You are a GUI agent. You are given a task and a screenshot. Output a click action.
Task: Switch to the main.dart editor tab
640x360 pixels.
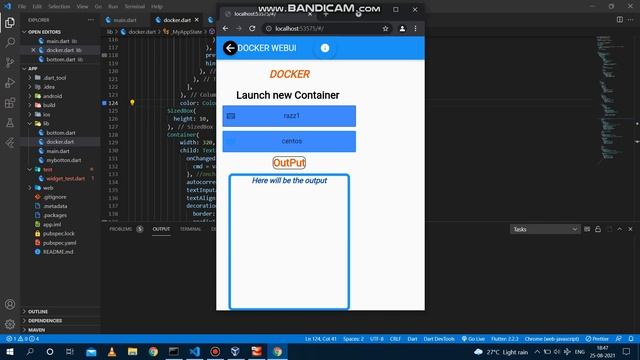[x=125, y=20]
